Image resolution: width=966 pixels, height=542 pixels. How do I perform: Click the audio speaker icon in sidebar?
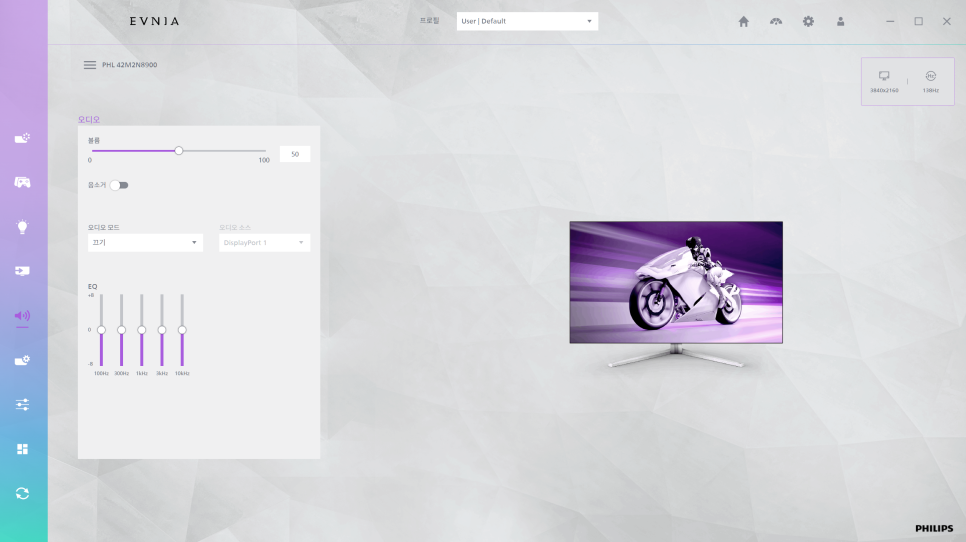[22, 316]
